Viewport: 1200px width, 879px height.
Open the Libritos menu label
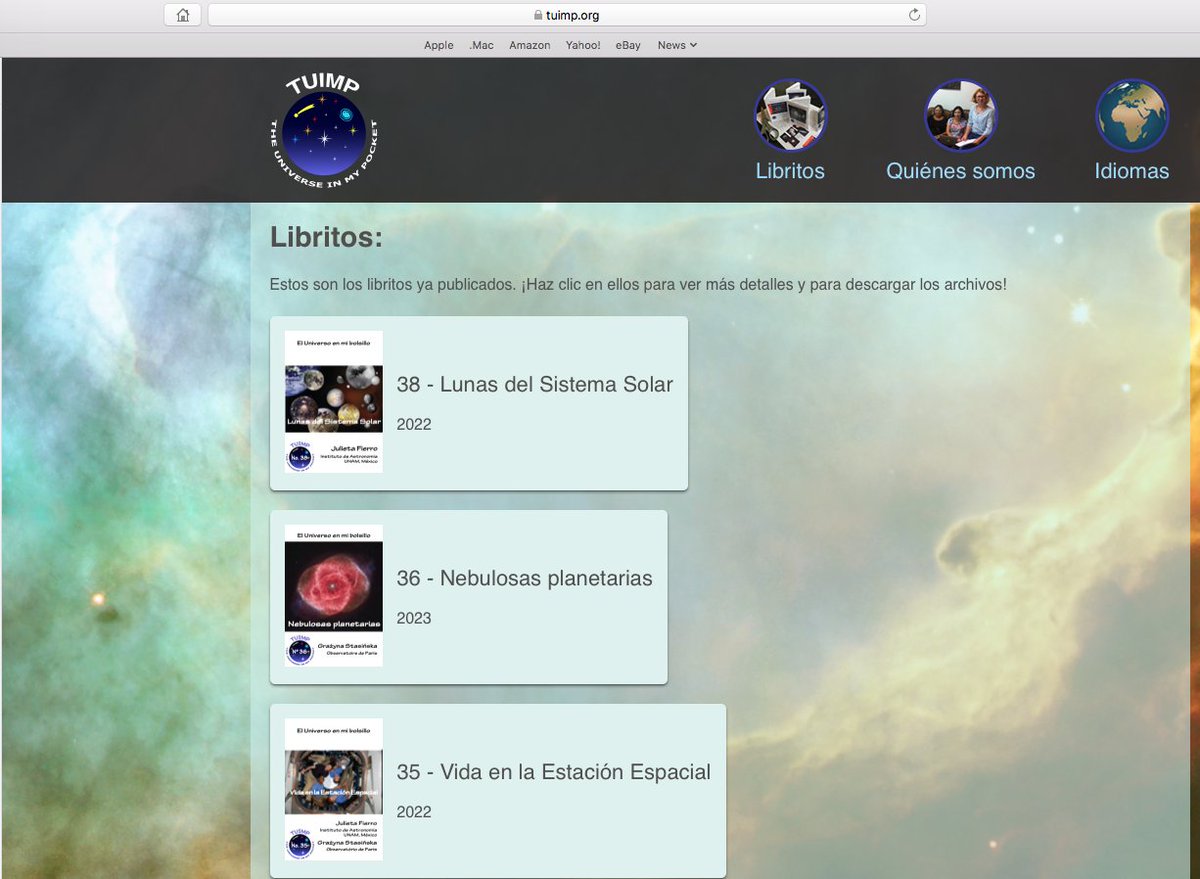coord(790,171)
